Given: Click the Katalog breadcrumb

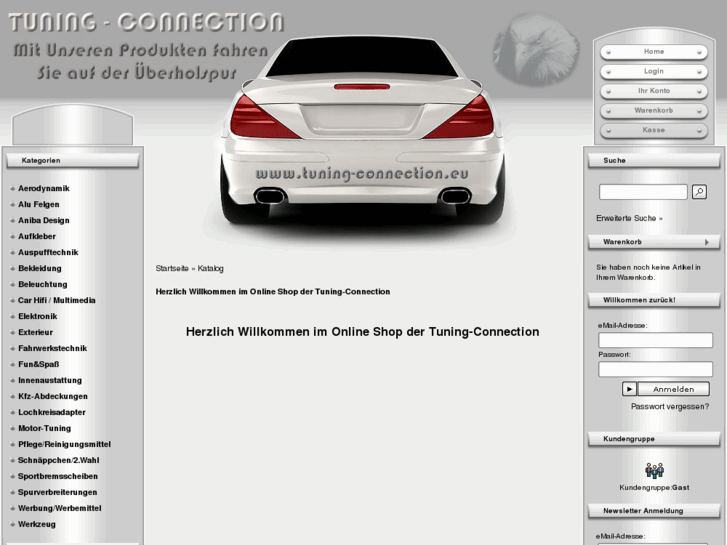Looking at the screenshot, I should 210,269.
